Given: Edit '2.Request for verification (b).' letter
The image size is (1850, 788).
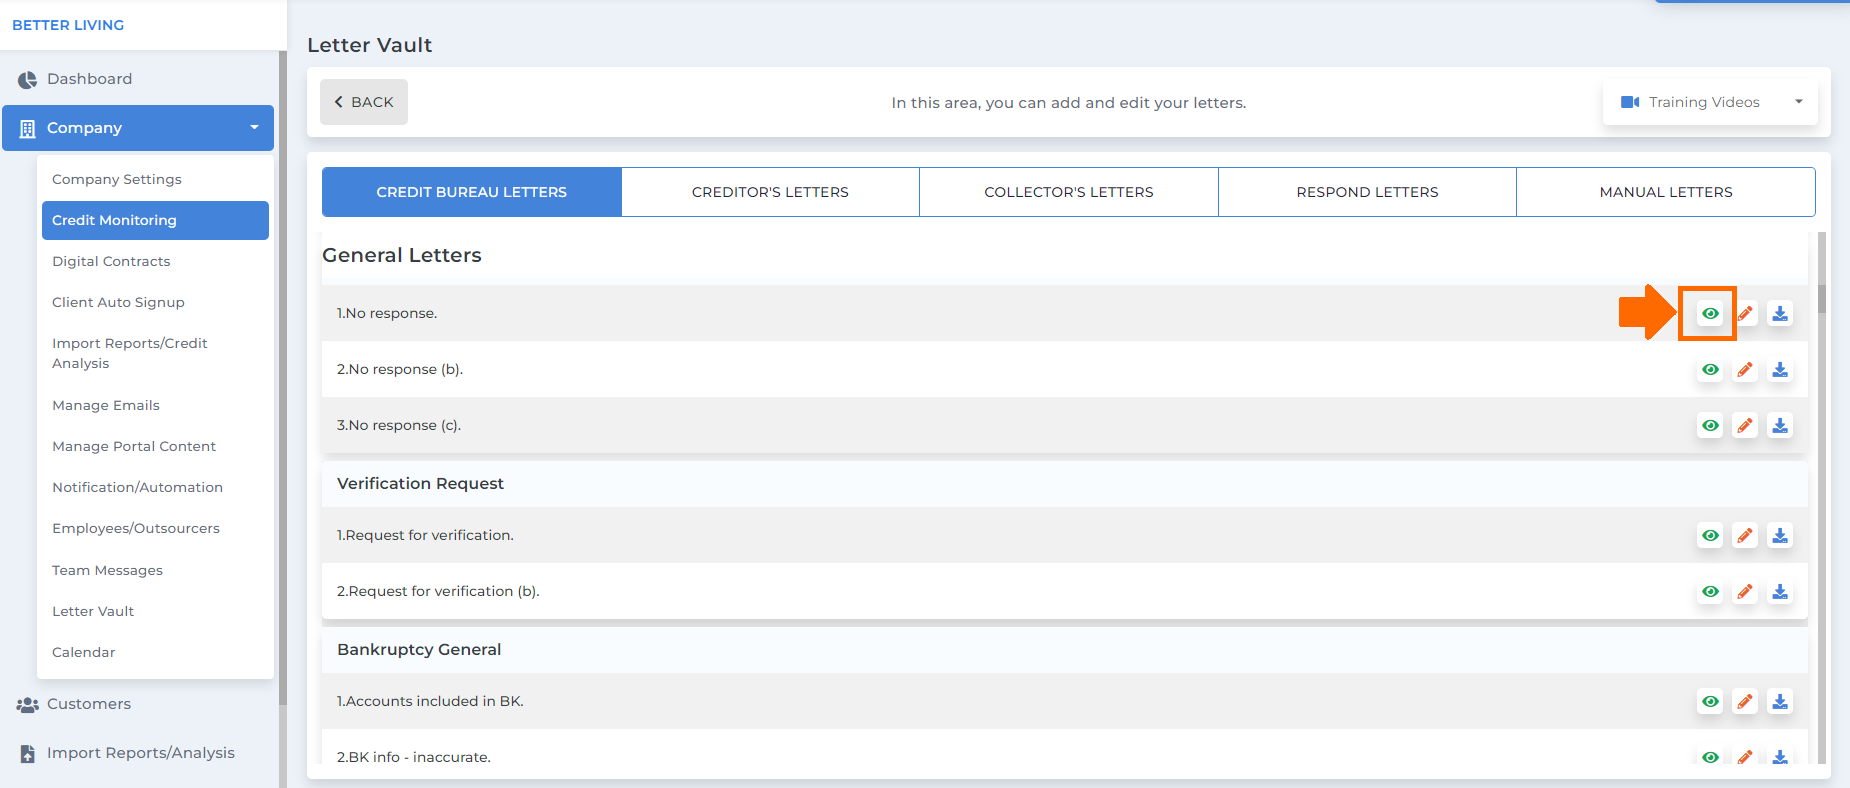Looking at the screenshot, I should point(1745,591).
